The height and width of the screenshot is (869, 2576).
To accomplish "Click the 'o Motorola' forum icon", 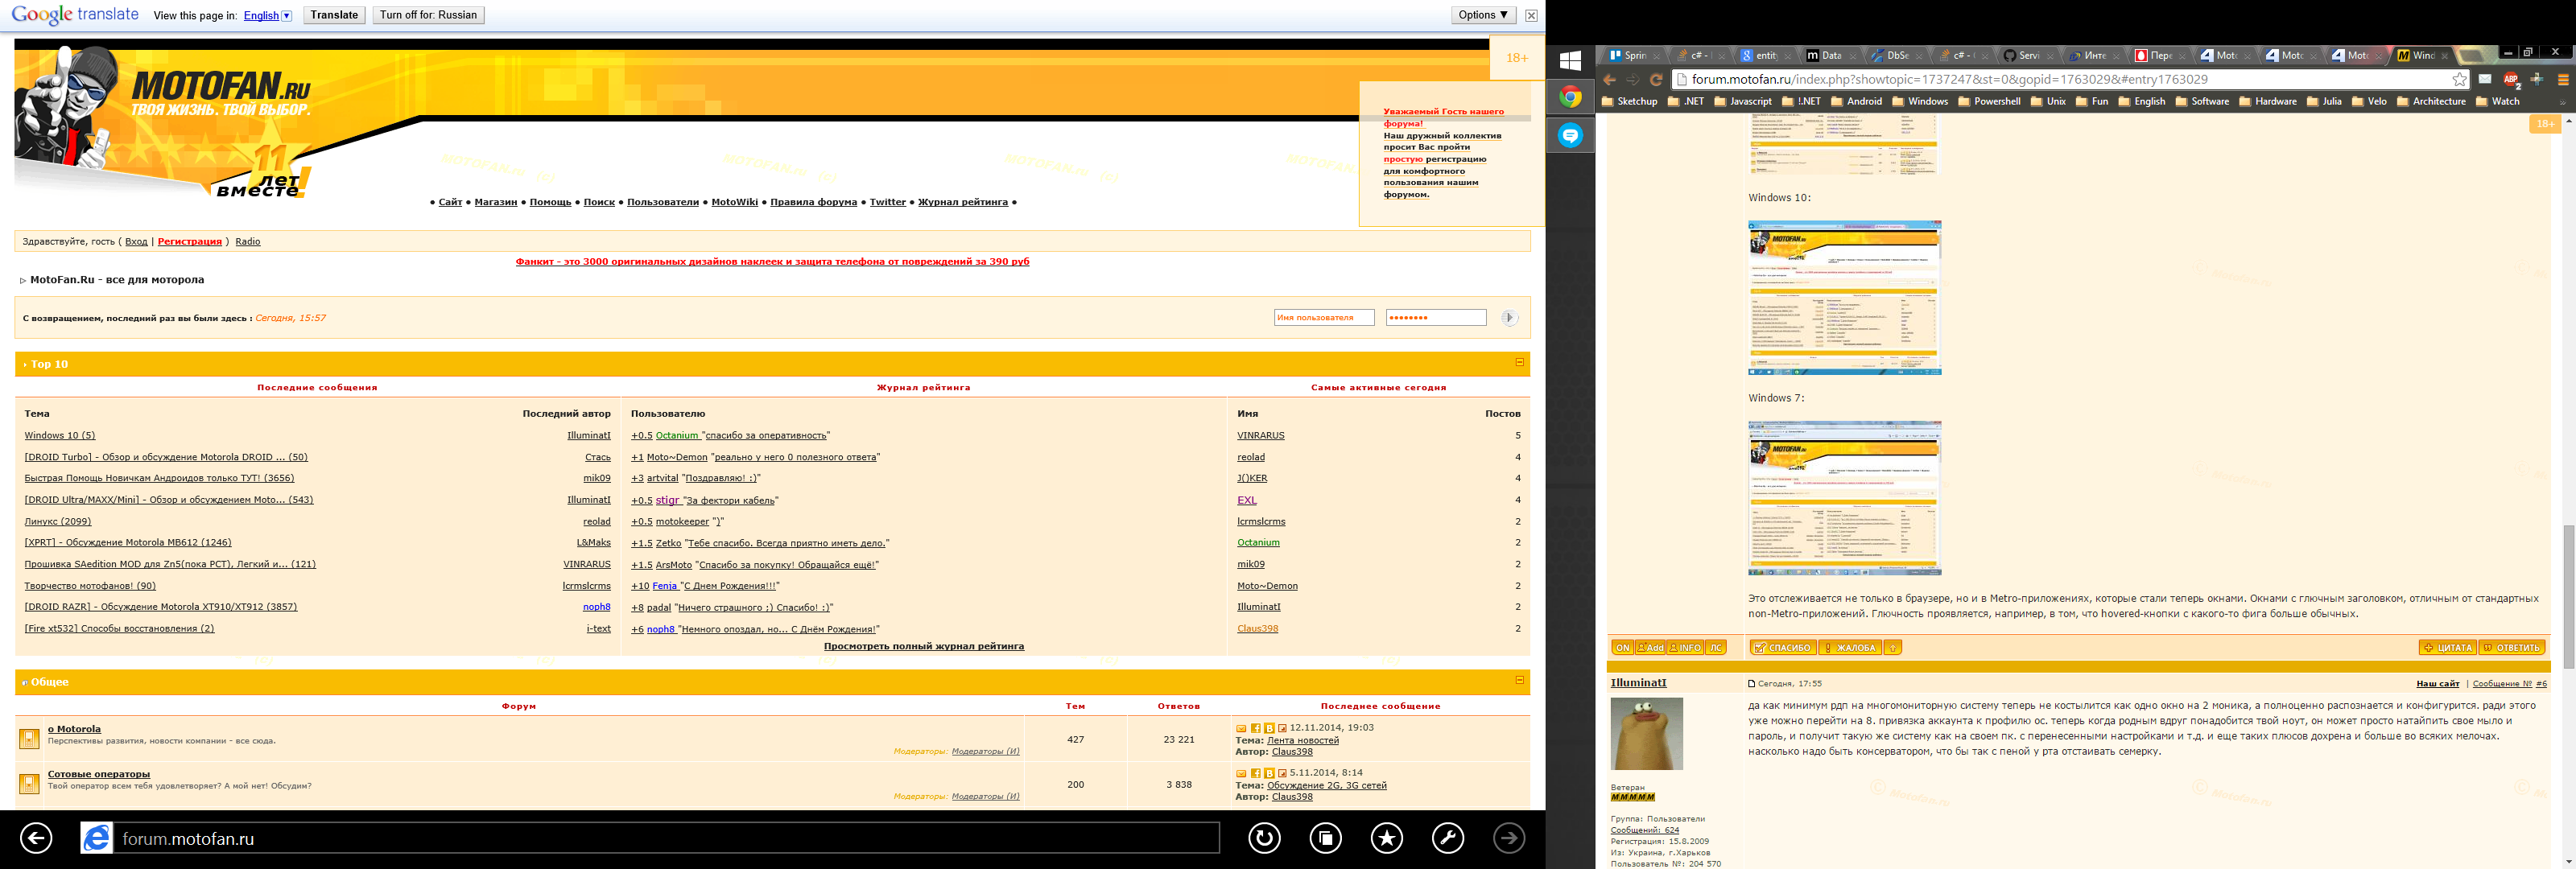I will pyautogui.click(x=29, y=739).
